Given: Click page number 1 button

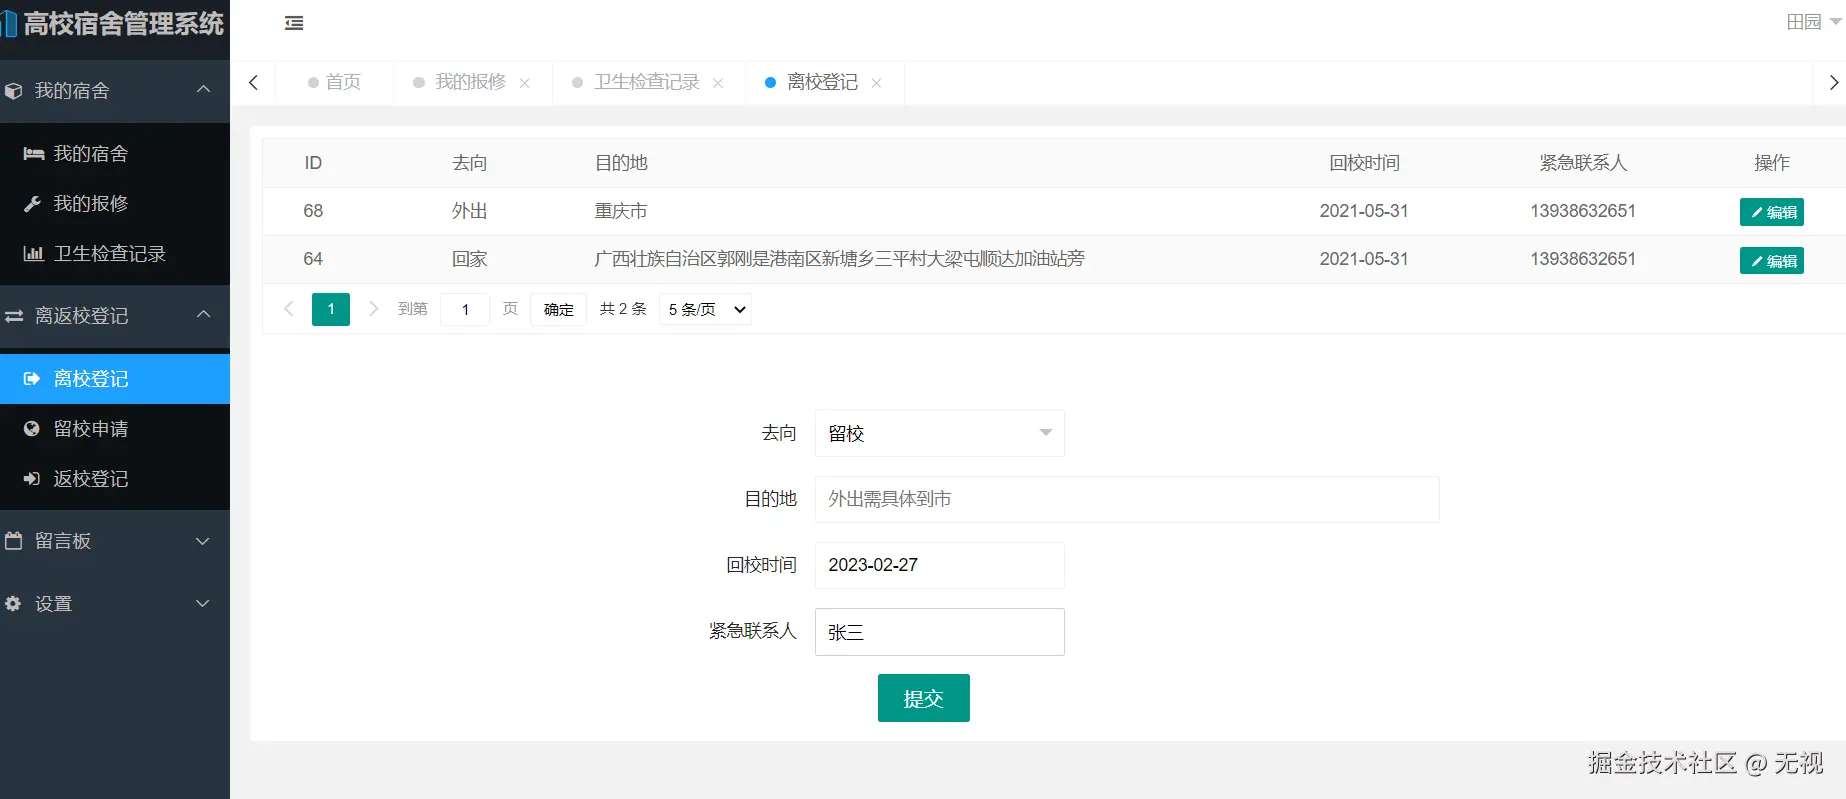Looking at the screenshot, I should [331, 309].
